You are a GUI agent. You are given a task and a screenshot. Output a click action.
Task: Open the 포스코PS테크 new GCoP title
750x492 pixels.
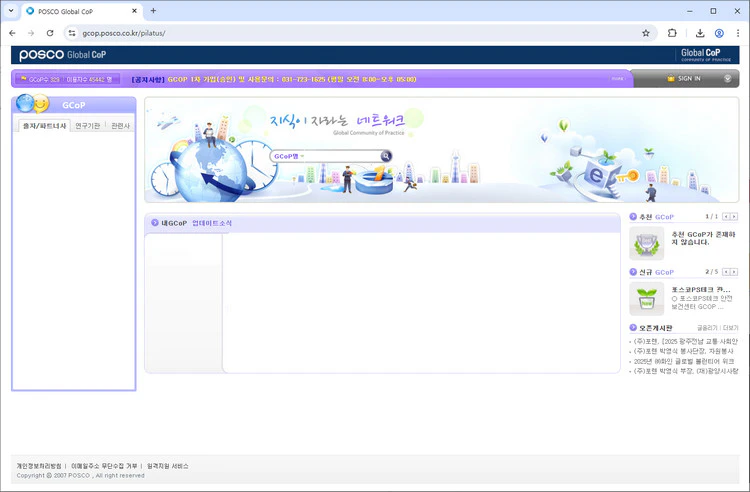pos(701,290)
